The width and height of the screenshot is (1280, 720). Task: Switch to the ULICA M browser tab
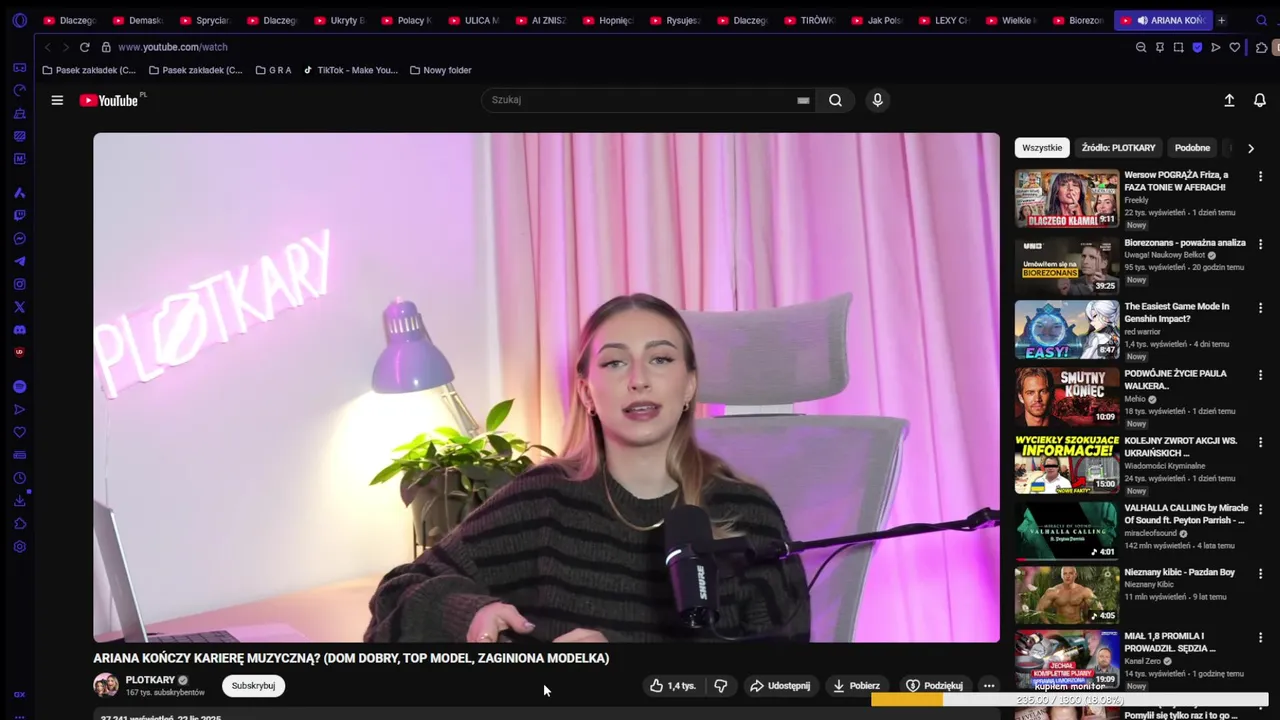(x=474, y=20)
